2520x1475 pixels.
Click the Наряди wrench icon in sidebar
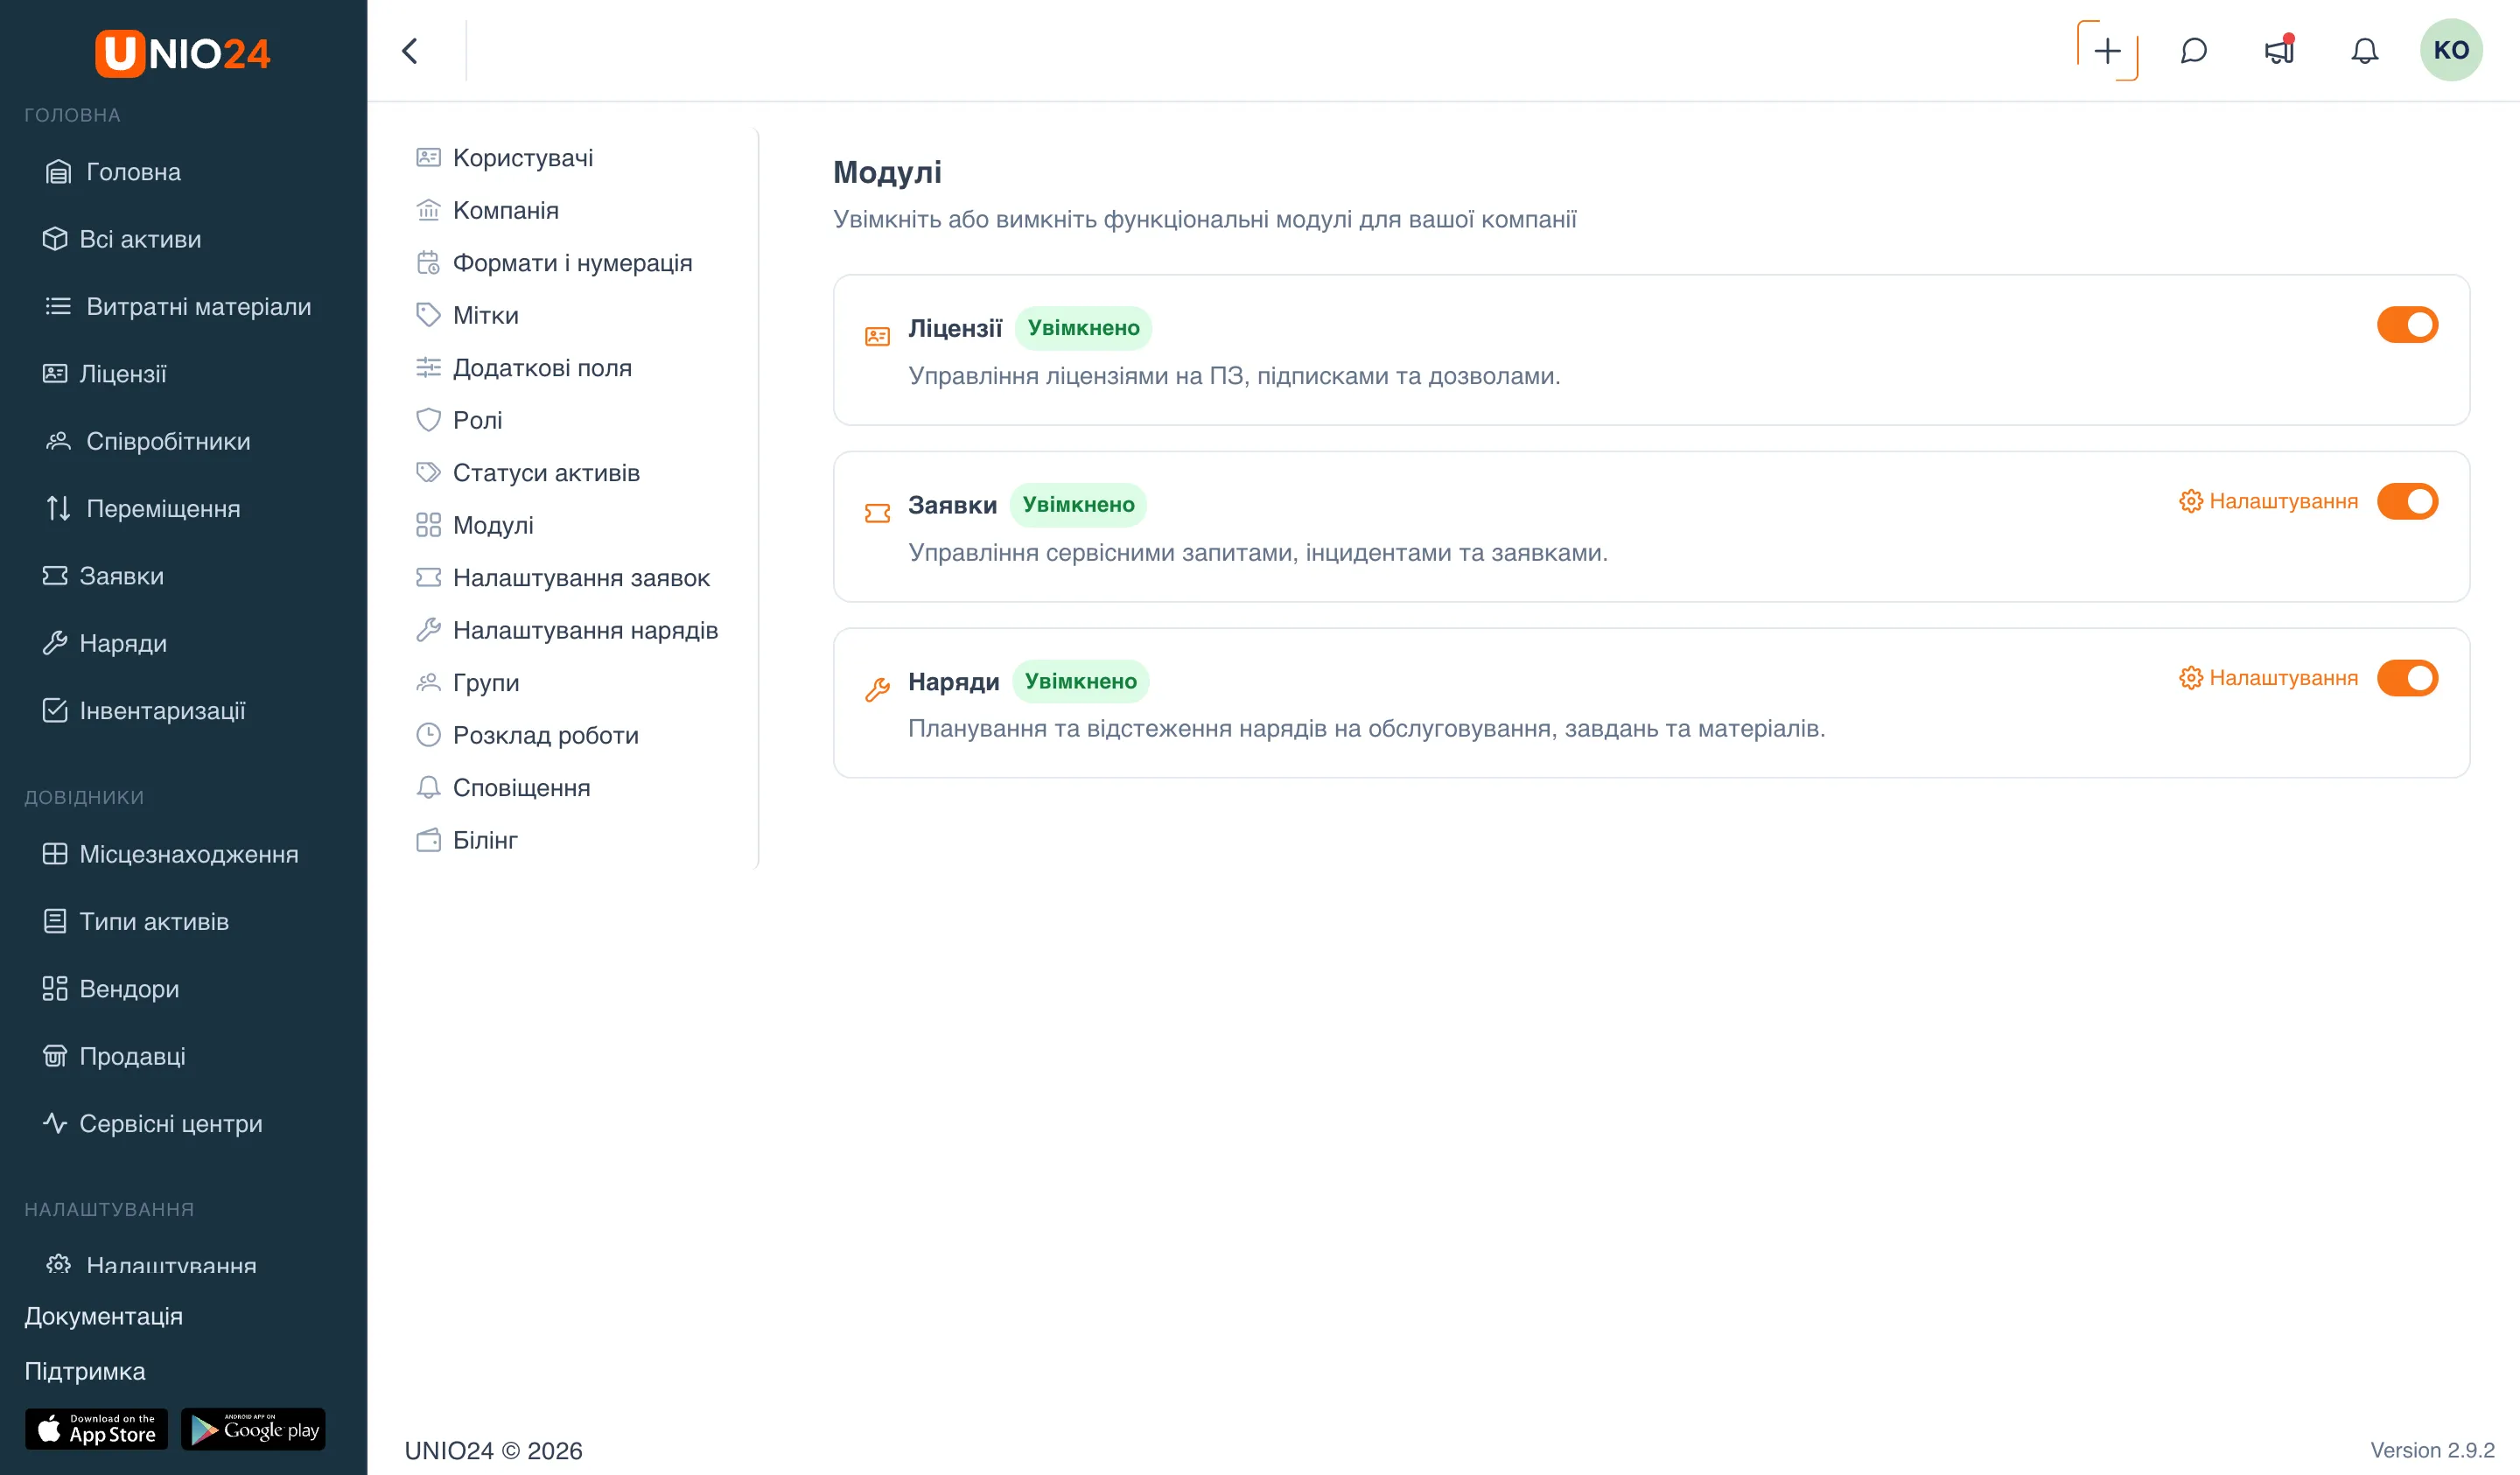click(x=55, y=643)
